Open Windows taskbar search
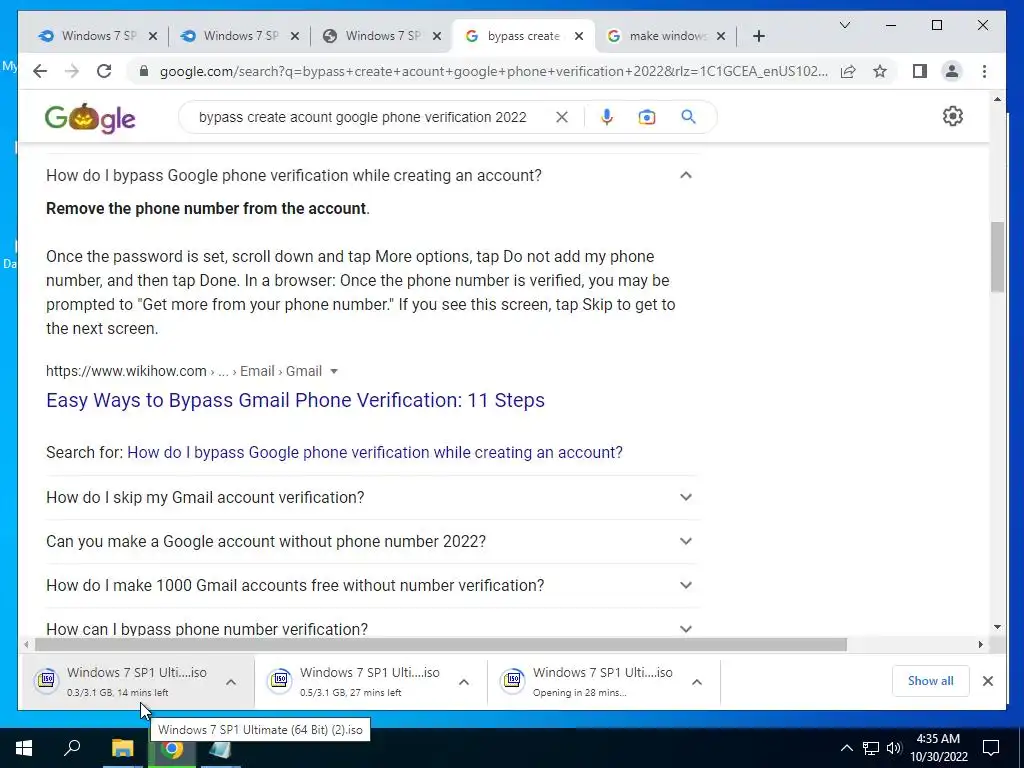Screen dimensions: 1024x768 click(72, 747)
